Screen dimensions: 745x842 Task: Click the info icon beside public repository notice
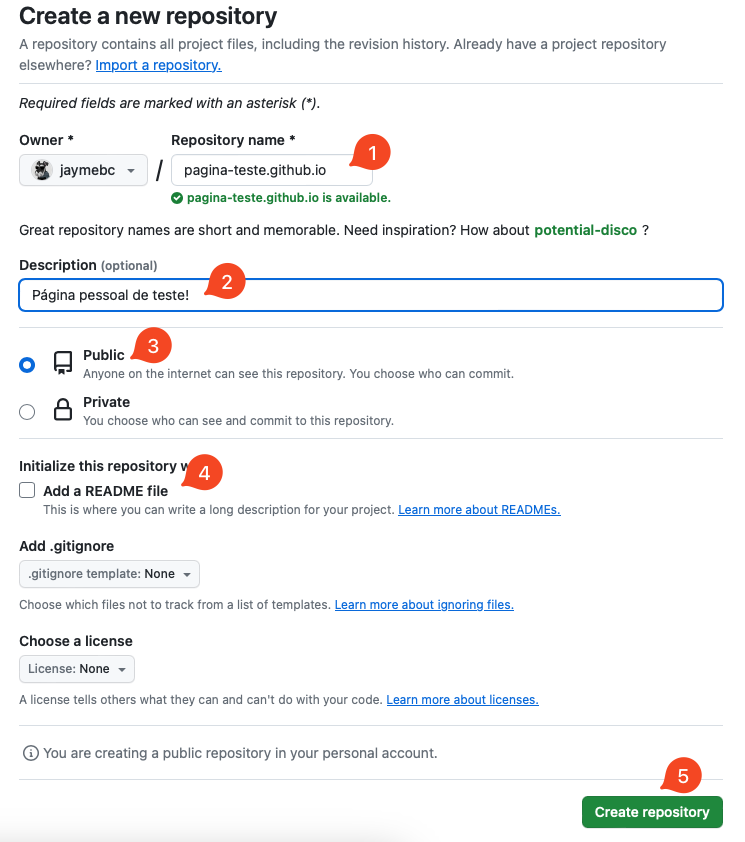pyautogui.click(x=30, y=753)
